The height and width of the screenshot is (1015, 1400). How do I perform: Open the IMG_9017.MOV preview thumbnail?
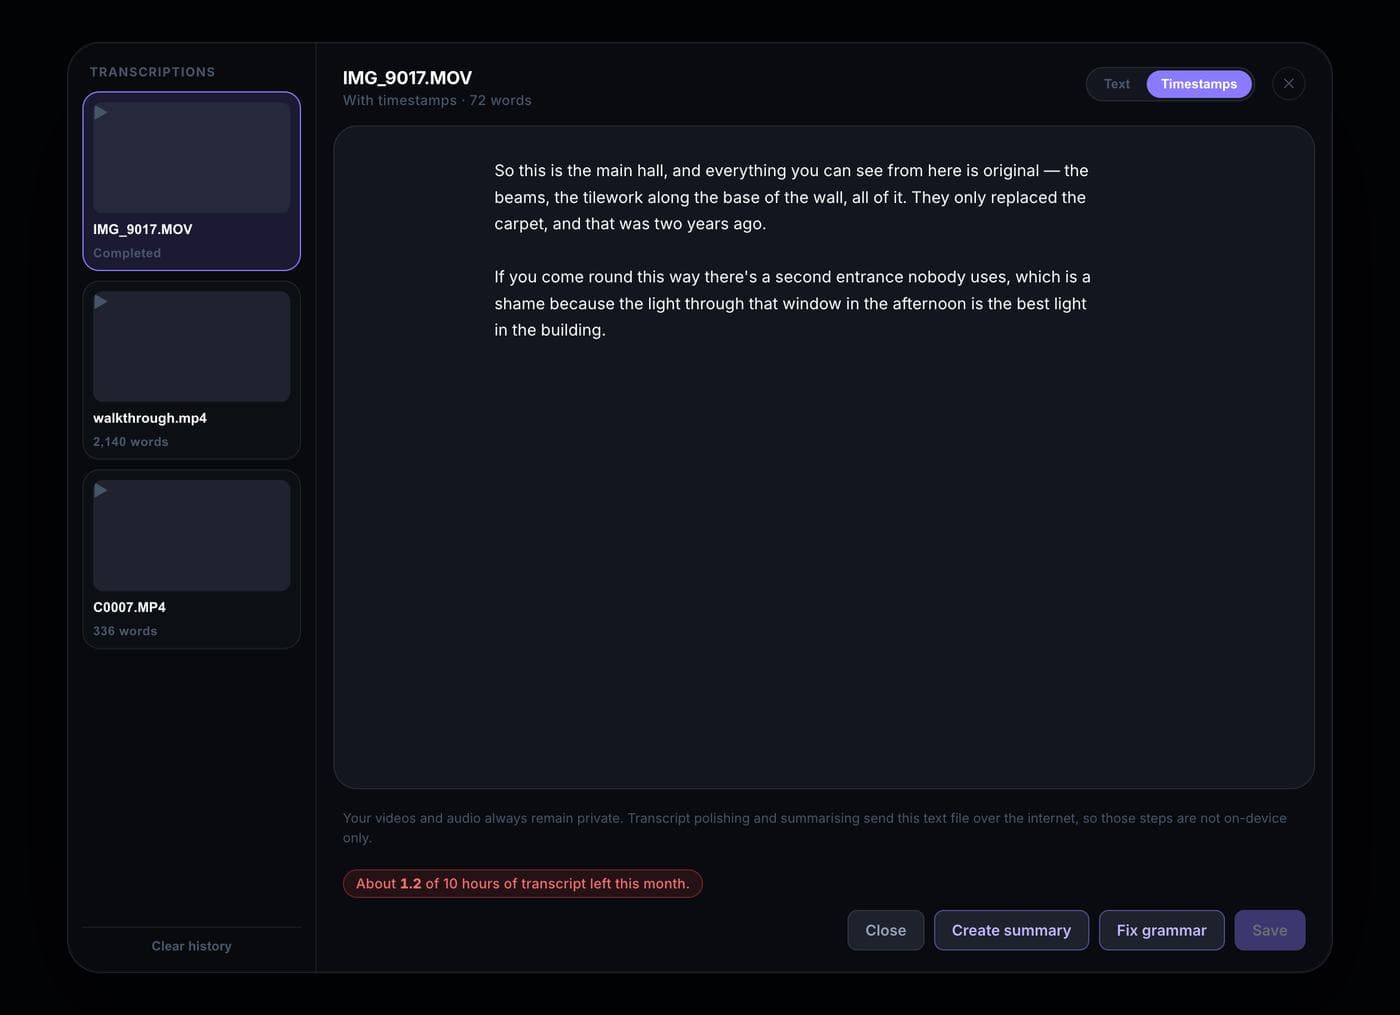[192, 157]
